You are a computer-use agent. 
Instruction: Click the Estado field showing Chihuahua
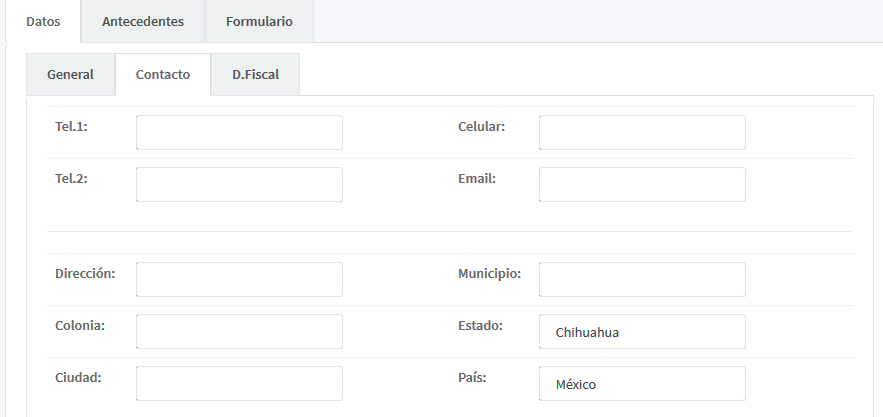642,332
